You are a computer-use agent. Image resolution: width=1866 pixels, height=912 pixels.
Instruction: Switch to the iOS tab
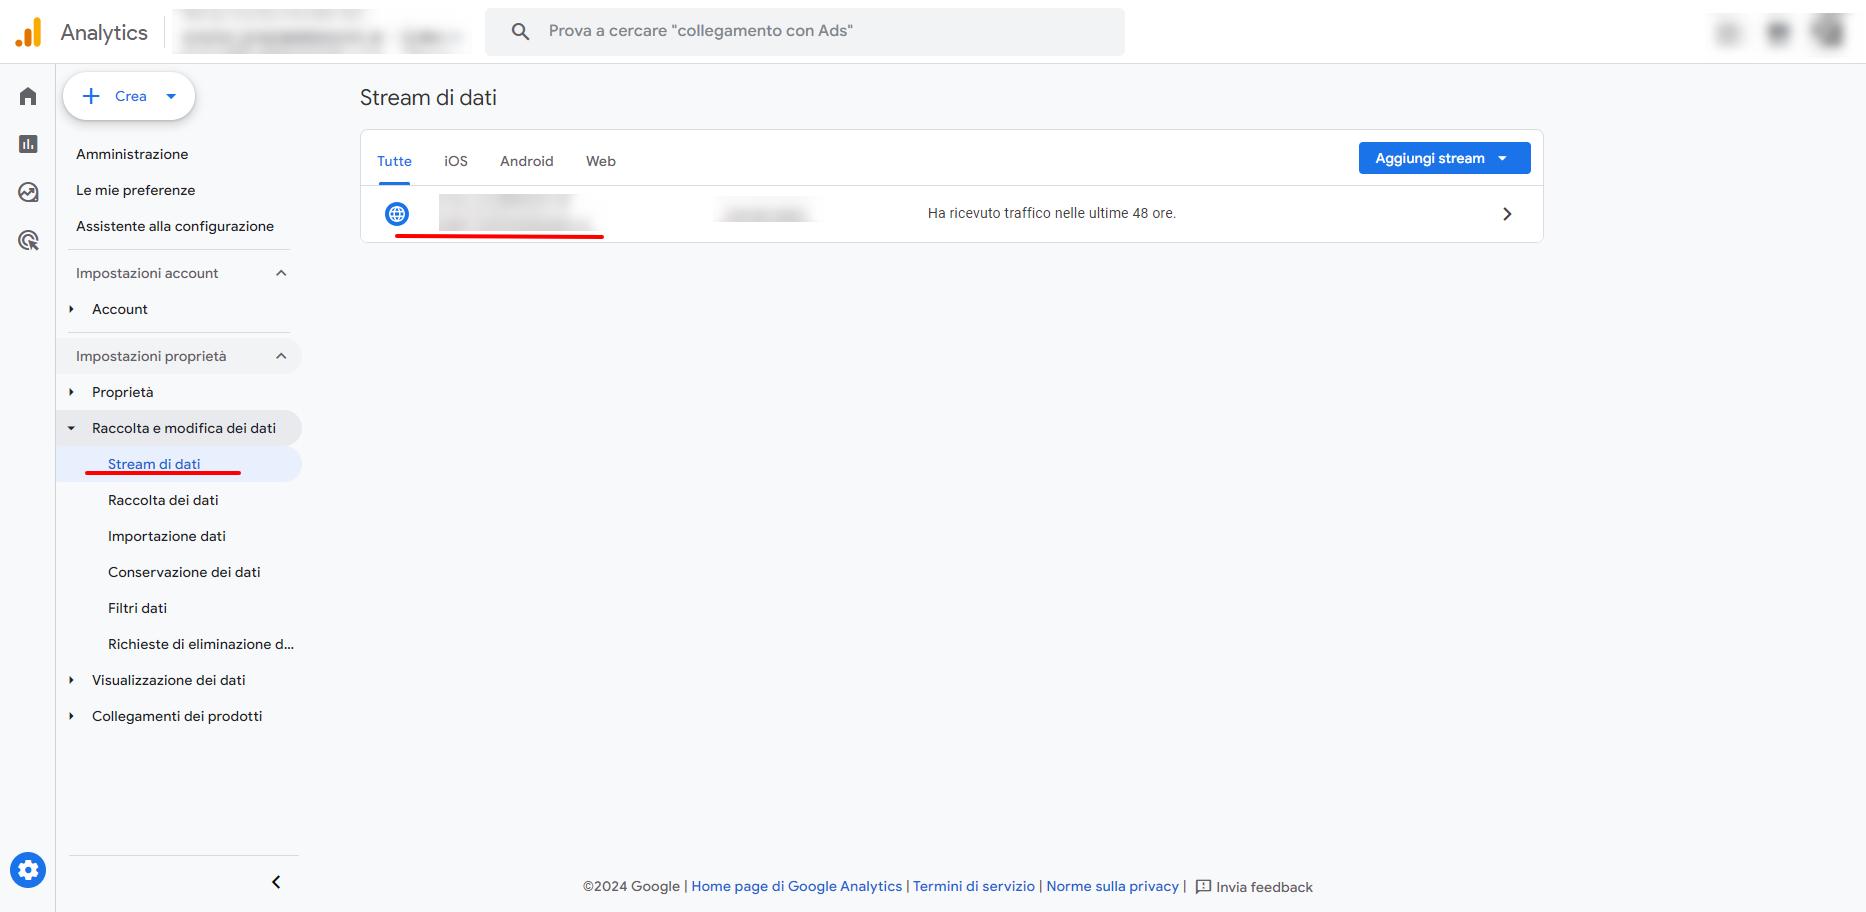[x=456, y=161]
